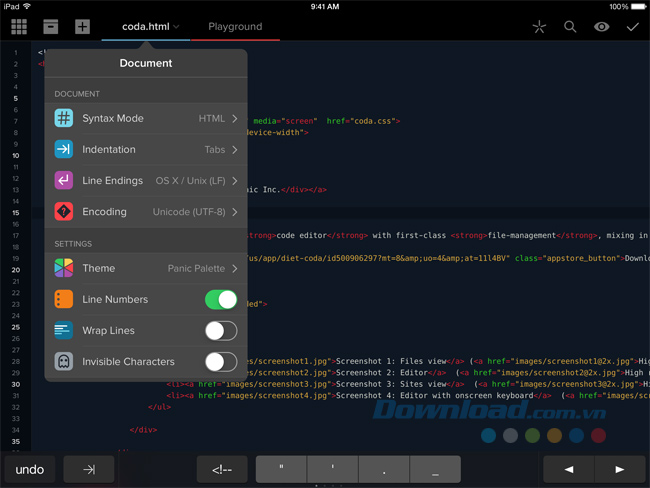Turn on Invisible Characters switch
This screenshot has height=488, width=650.
pos(221,361)
